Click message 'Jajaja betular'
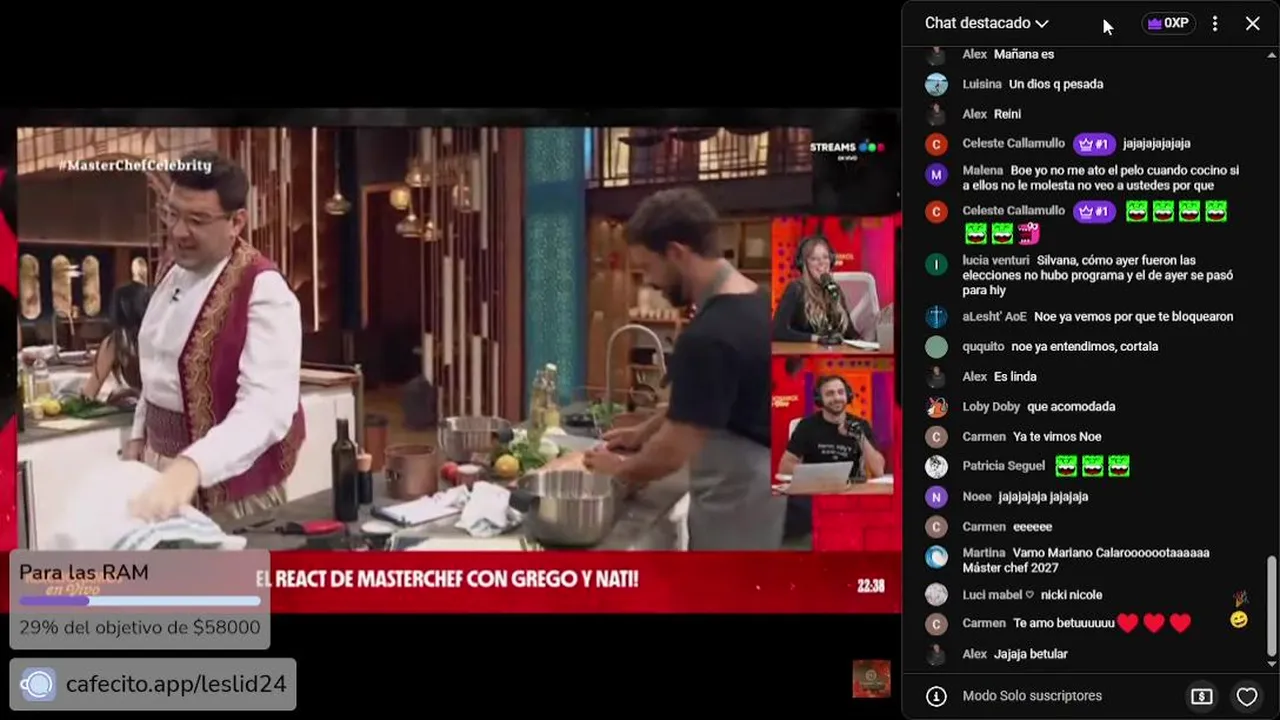Image resolution: width=1280 pixels, height=720 pixels. coord(1031,653)
